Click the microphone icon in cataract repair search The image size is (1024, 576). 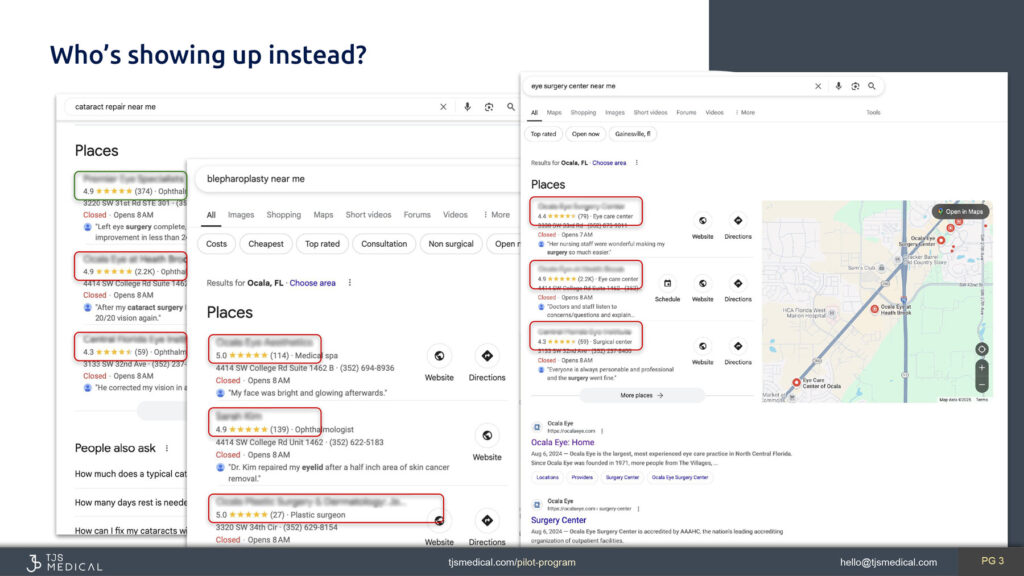[467, 107]
